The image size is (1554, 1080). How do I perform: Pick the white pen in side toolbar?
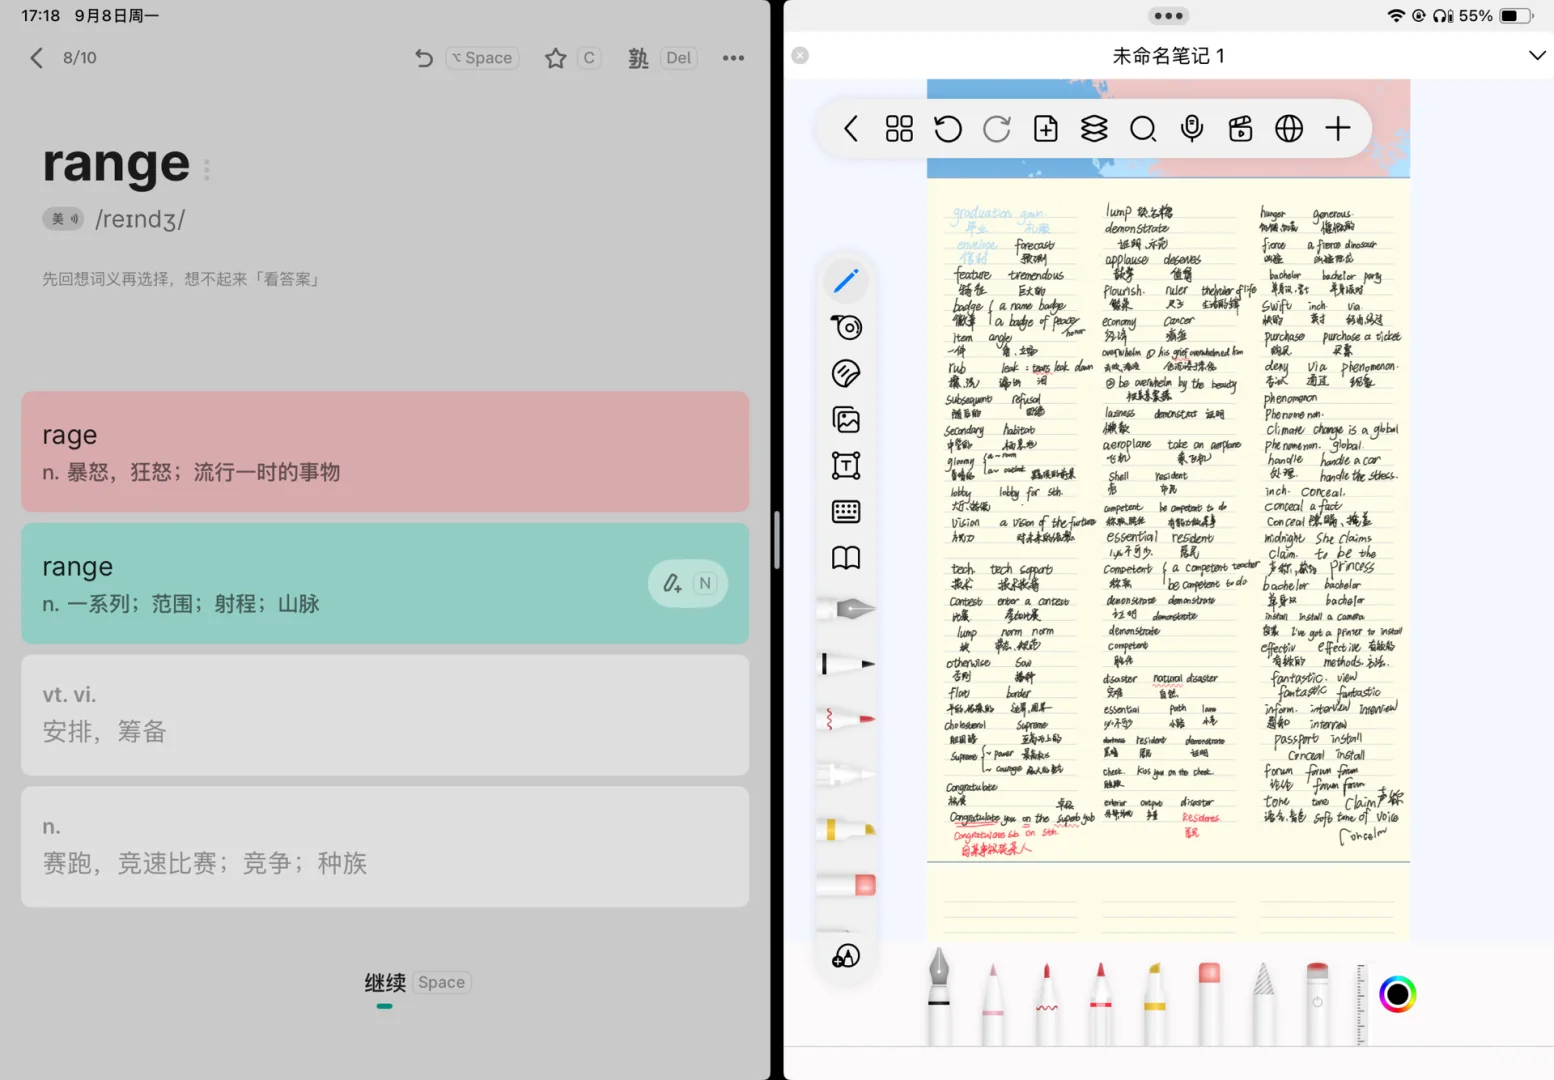(846, 774)
